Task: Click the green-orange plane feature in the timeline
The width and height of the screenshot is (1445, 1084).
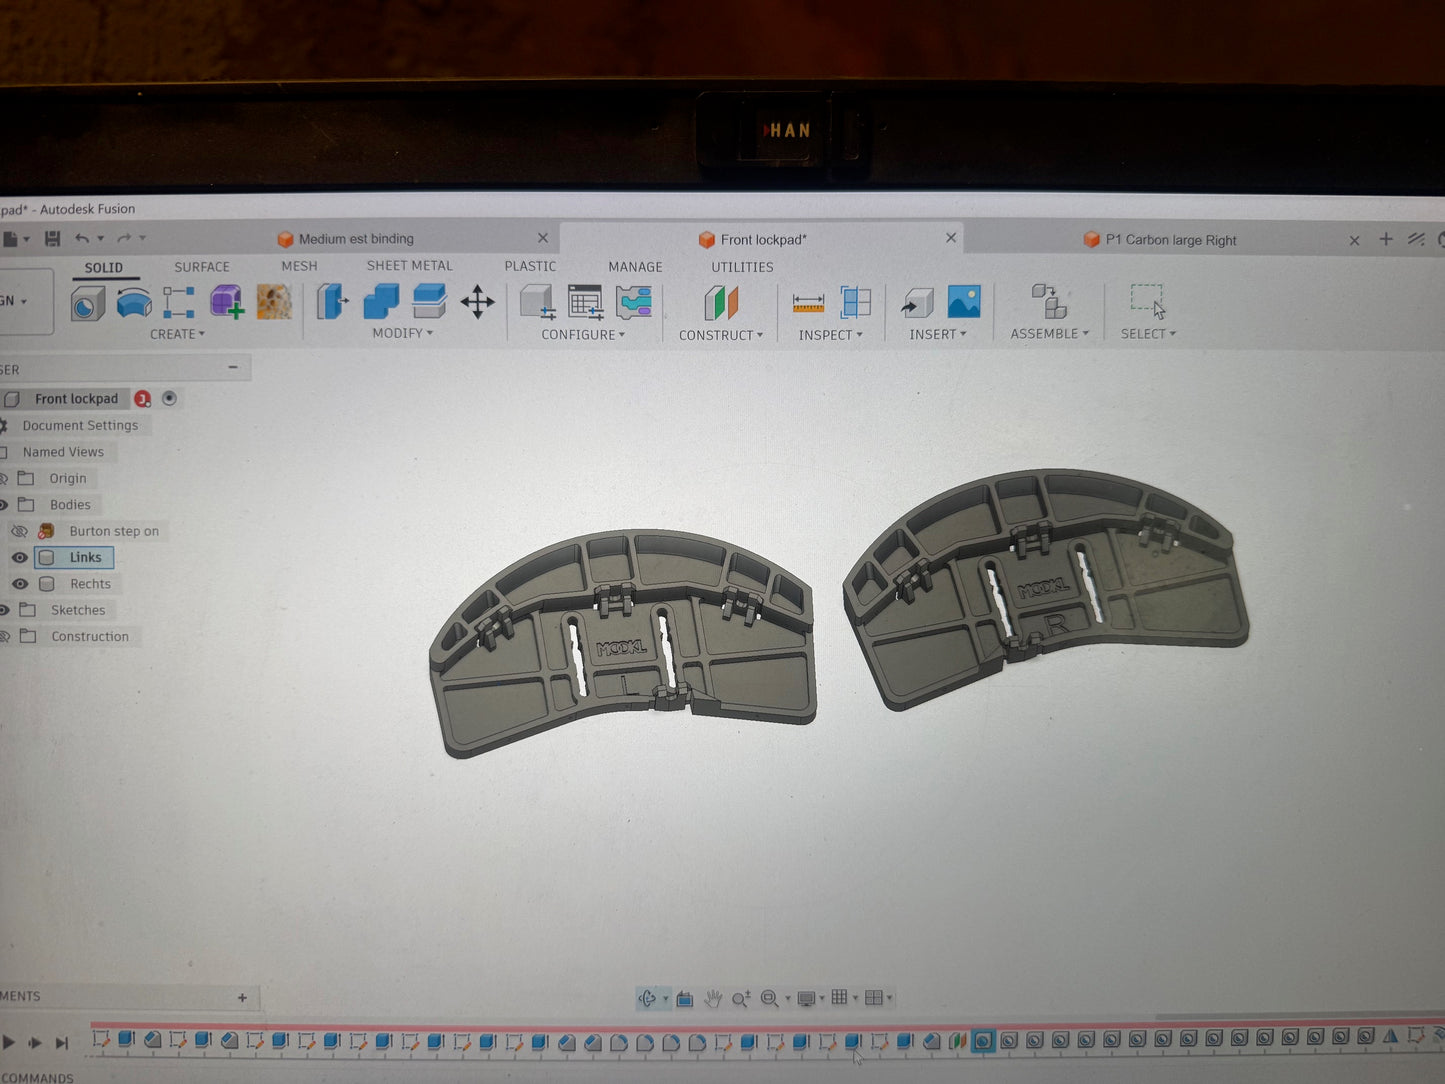Action: point(957,1041)
